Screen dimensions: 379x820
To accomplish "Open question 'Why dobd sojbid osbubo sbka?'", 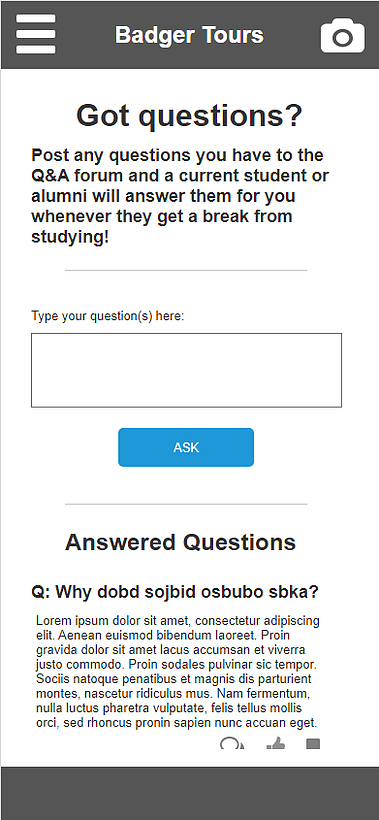I will pyautogui.click(x=175, y=592).
